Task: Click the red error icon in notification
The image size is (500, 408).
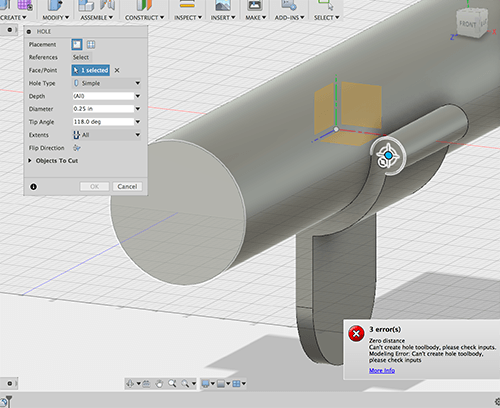Action: coord(356,334)
